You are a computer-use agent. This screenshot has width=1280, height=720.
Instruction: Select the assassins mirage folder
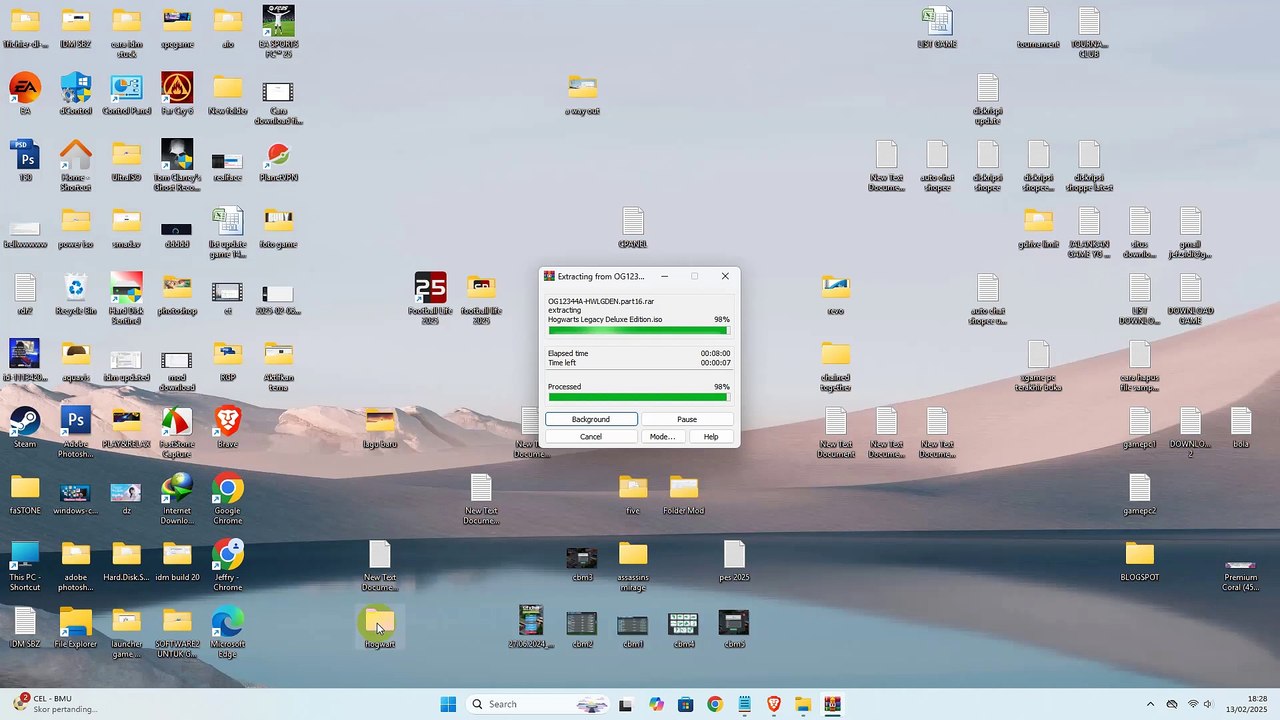pyautogui.click(x=632, y=565)
